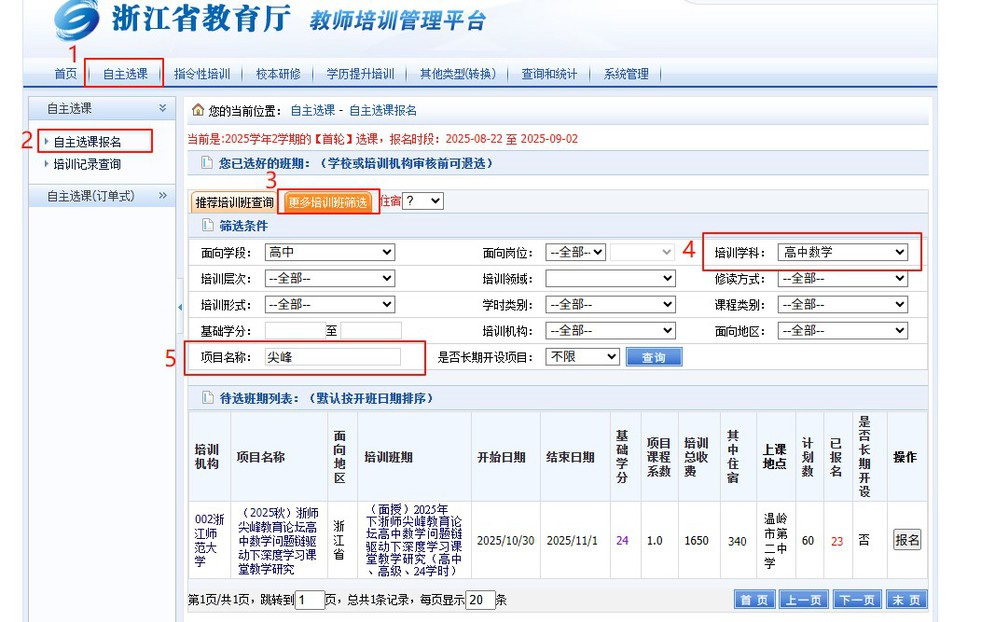Viewport: 999px width, 622px height.
Task: Go to the first page with the 首页 pagination button
Action: [754, 600]
